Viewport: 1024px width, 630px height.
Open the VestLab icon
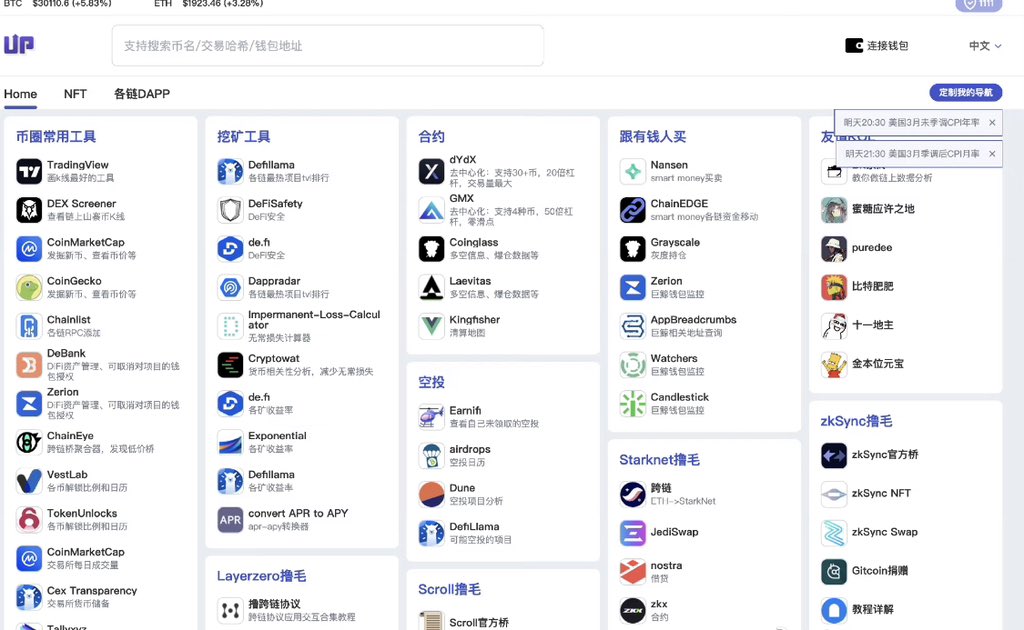[29, 481]
